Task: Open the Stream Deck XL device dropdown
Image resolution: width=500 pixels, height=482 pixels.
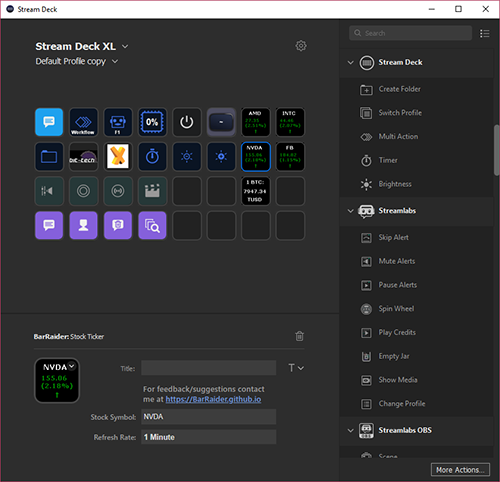Action: [125, 46]
